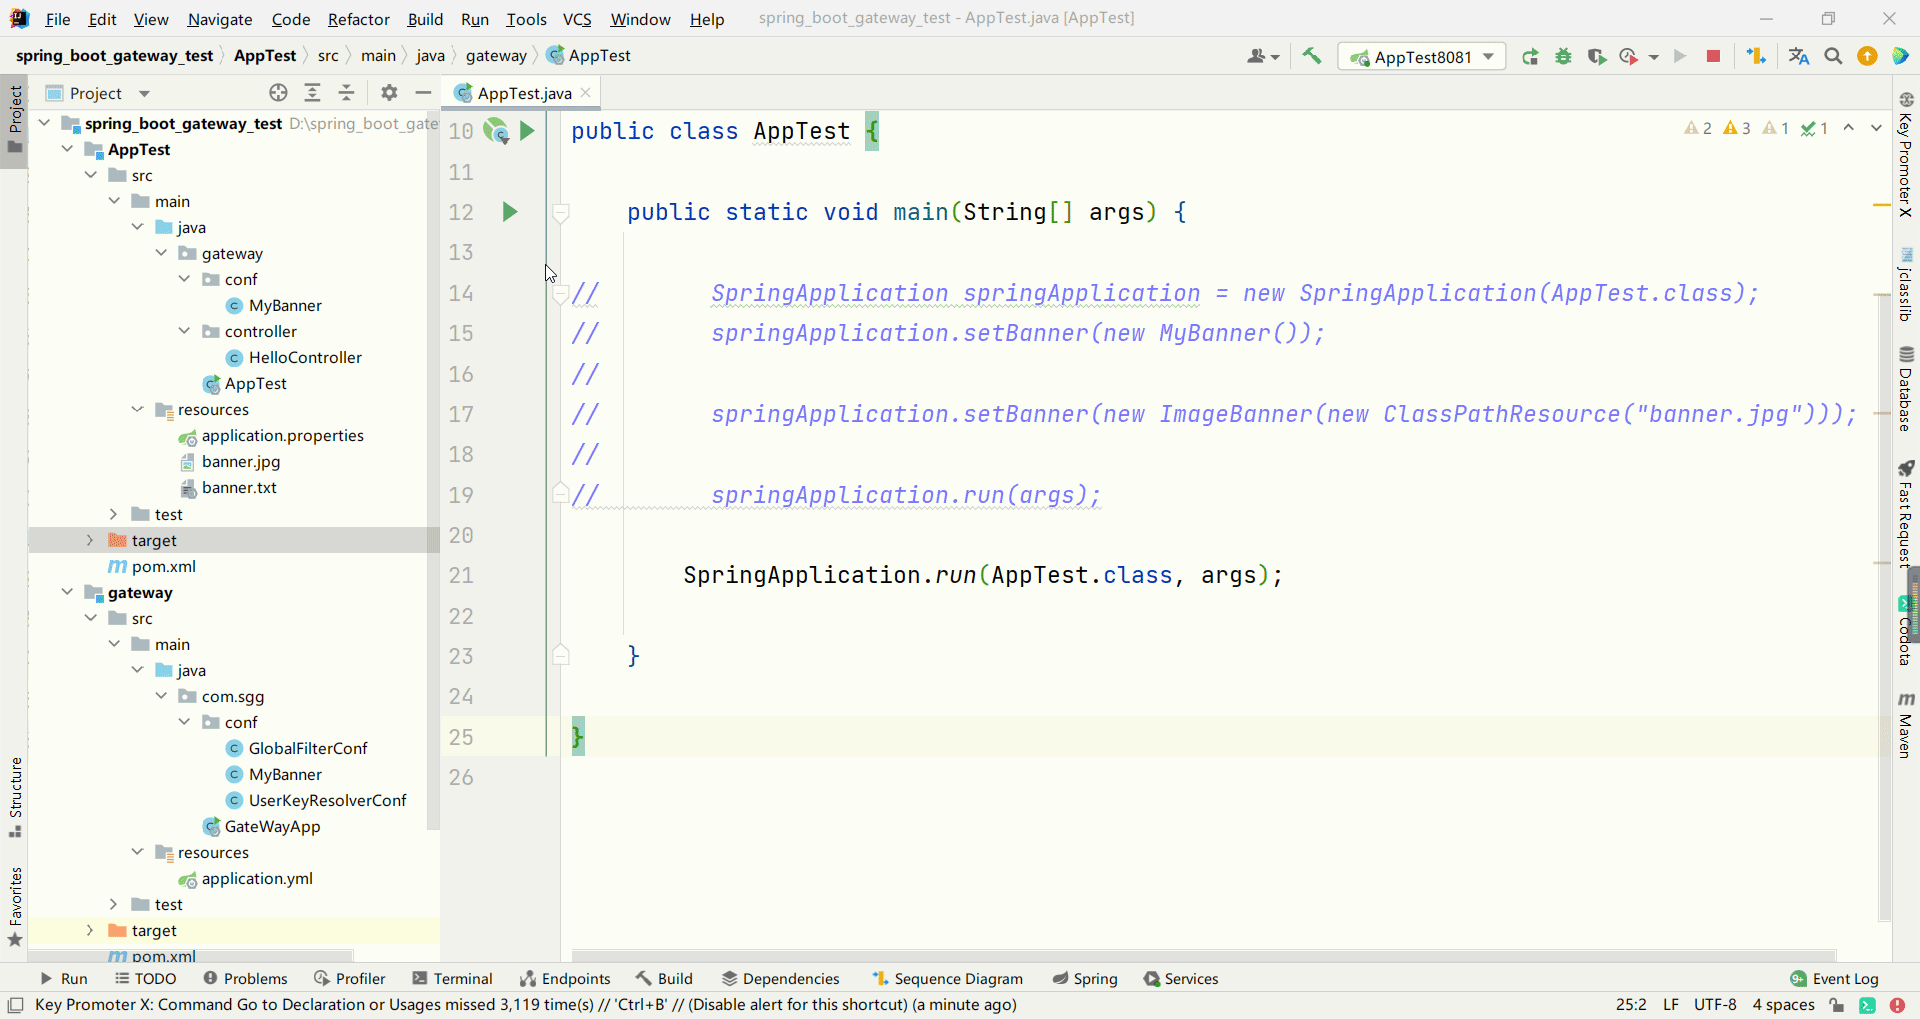This screenshot has width=1920, height=1019.
Task: Collapse all nodes in Project panel
Action: coord(346,93)
